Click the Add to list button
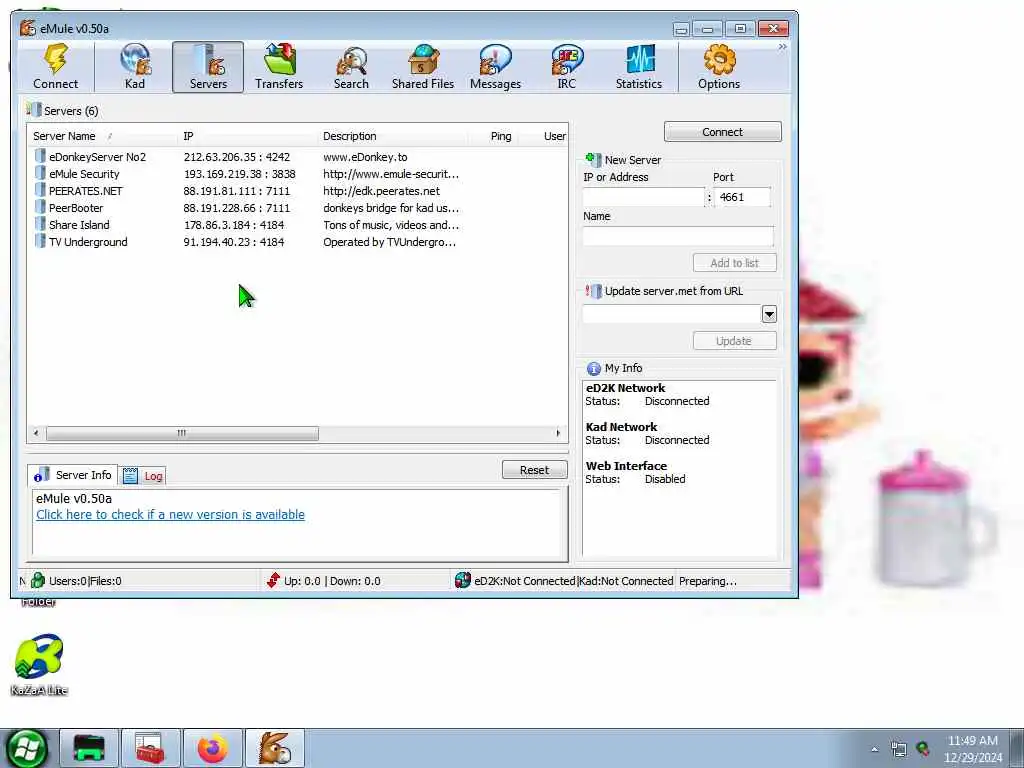Screen dimensions: 1024x768 (734, 263)
